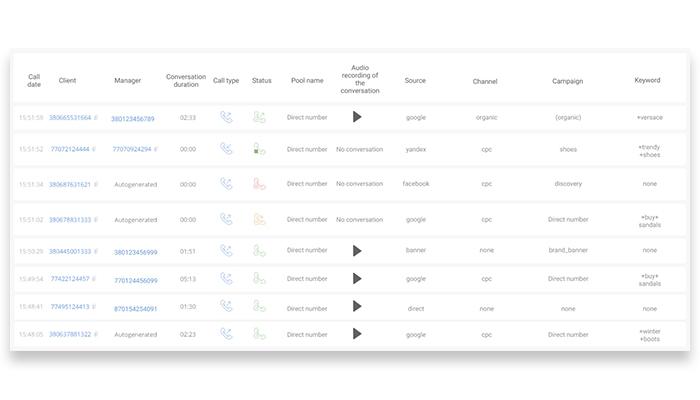The image size is (700, 400).
Task: Open client number 77422124457
Action: coord(70,279)
